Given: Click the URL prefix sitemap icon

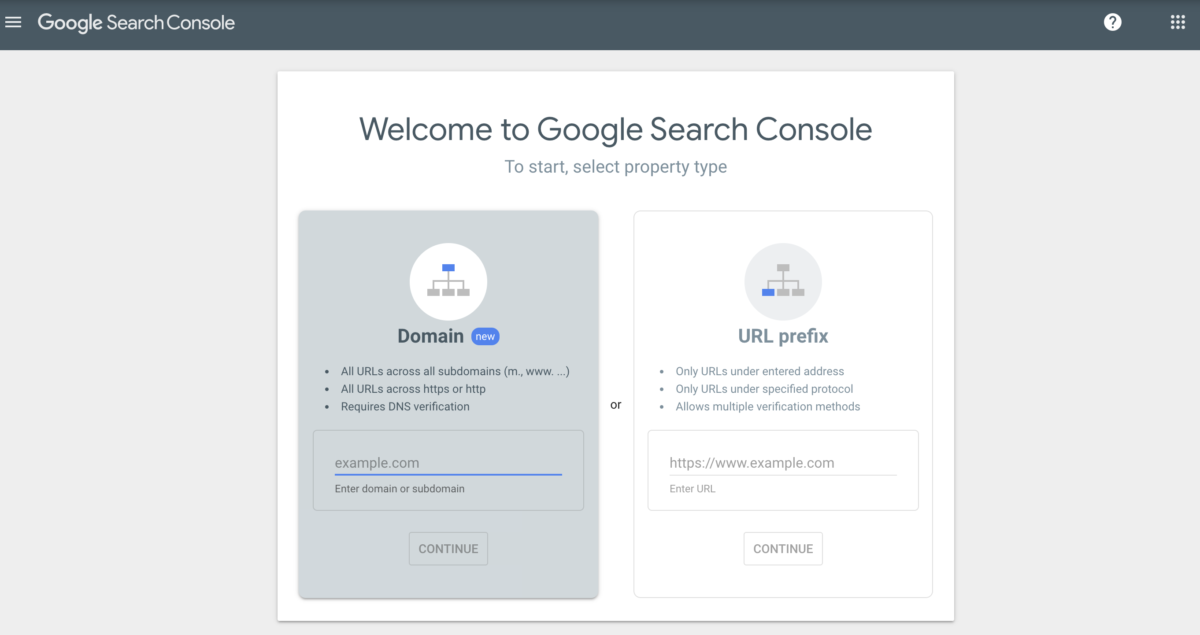Looking at the screenshot, I should [x=783, y=281].
